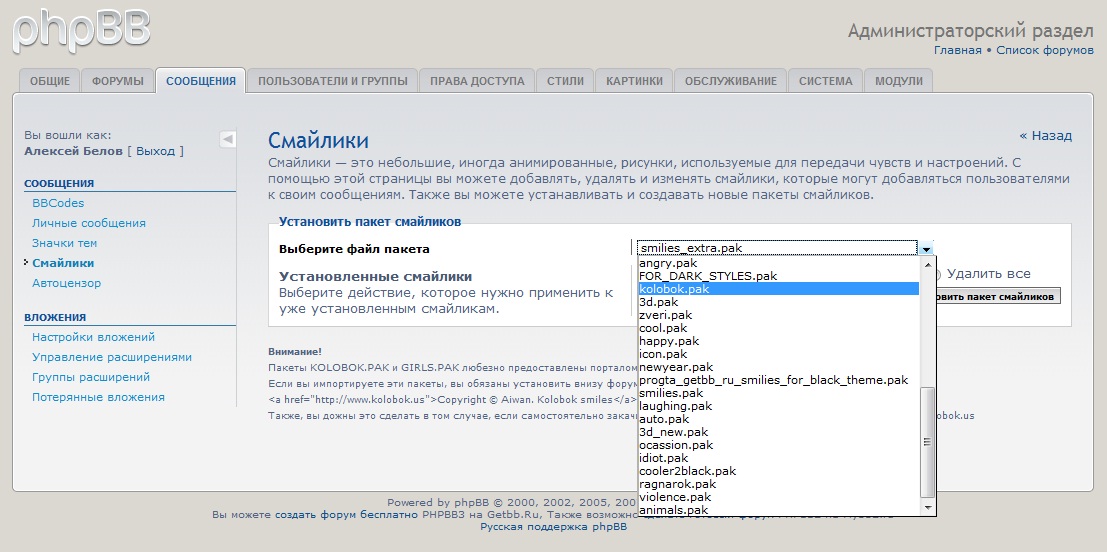The image size is (1107, 552).
Task: Pick zveri.pak in the dropdown
Action: 778,315
